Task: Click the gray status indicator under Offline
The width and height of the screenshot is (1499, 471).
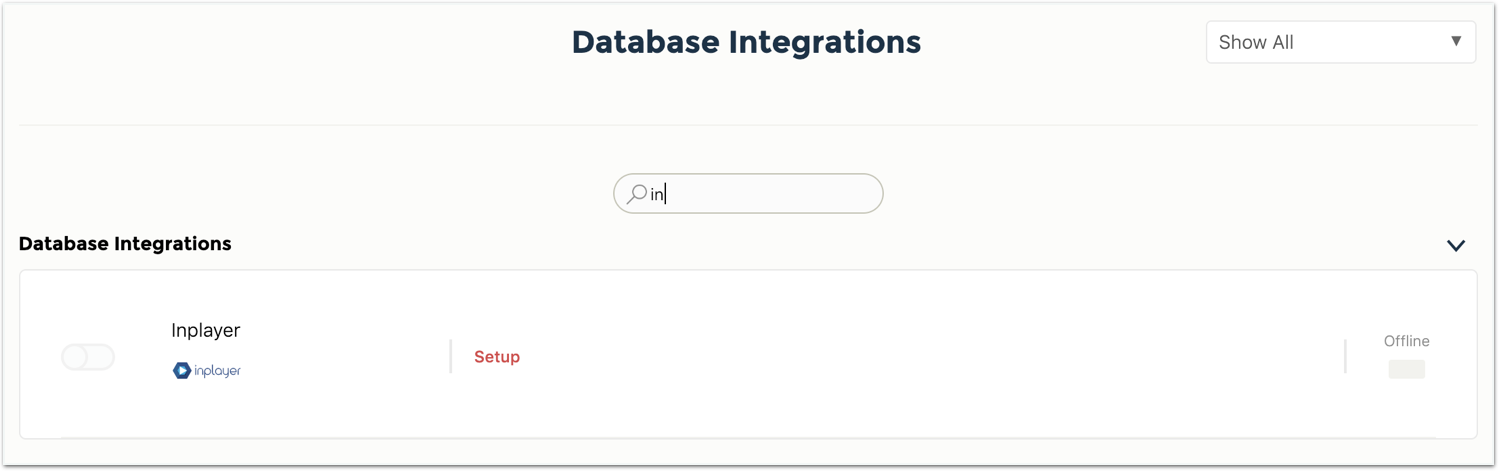Action: tap(1406, 369)
